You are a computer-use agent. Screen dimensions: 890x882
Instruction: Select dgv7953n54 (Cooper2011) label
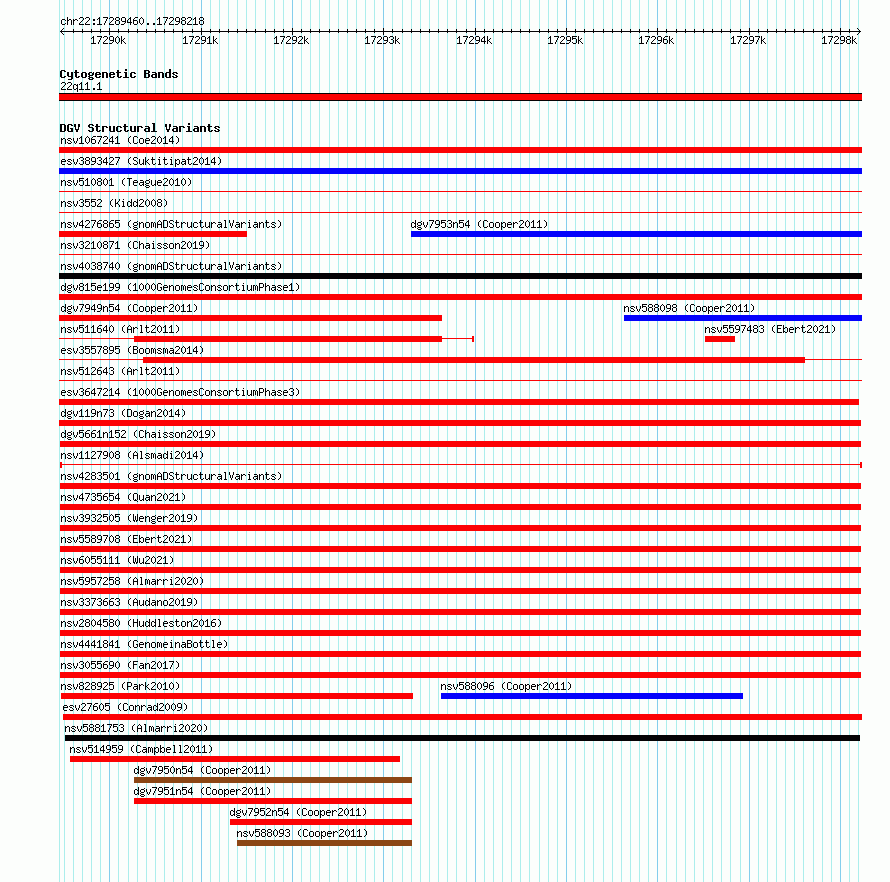[479, 224]
